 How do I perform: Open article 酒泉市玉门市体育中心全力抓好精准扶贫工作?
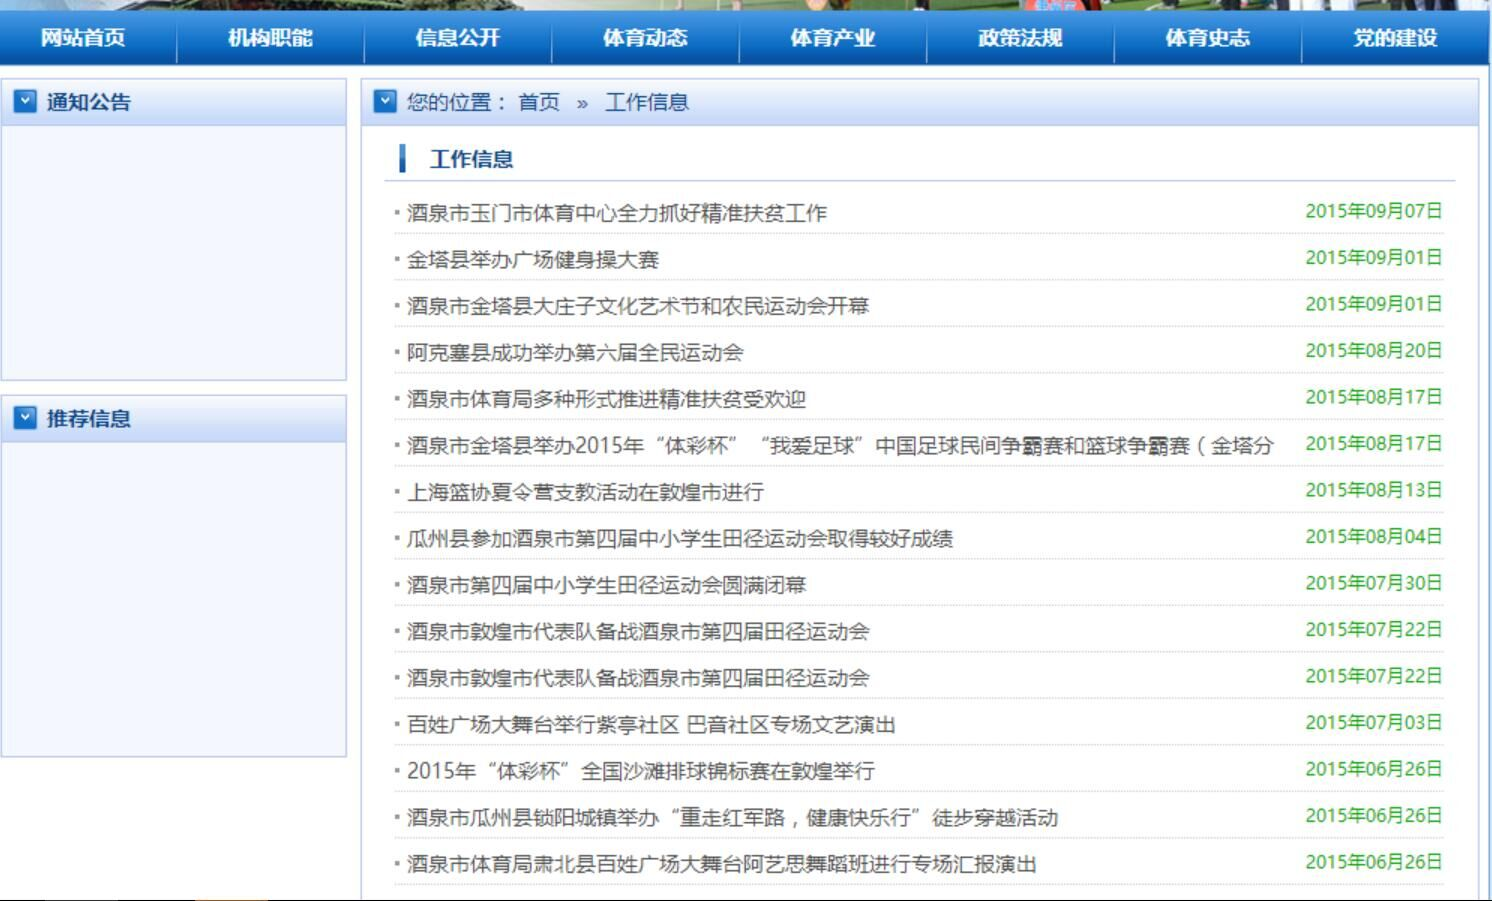pyautogui.click(x=616, y=213)
